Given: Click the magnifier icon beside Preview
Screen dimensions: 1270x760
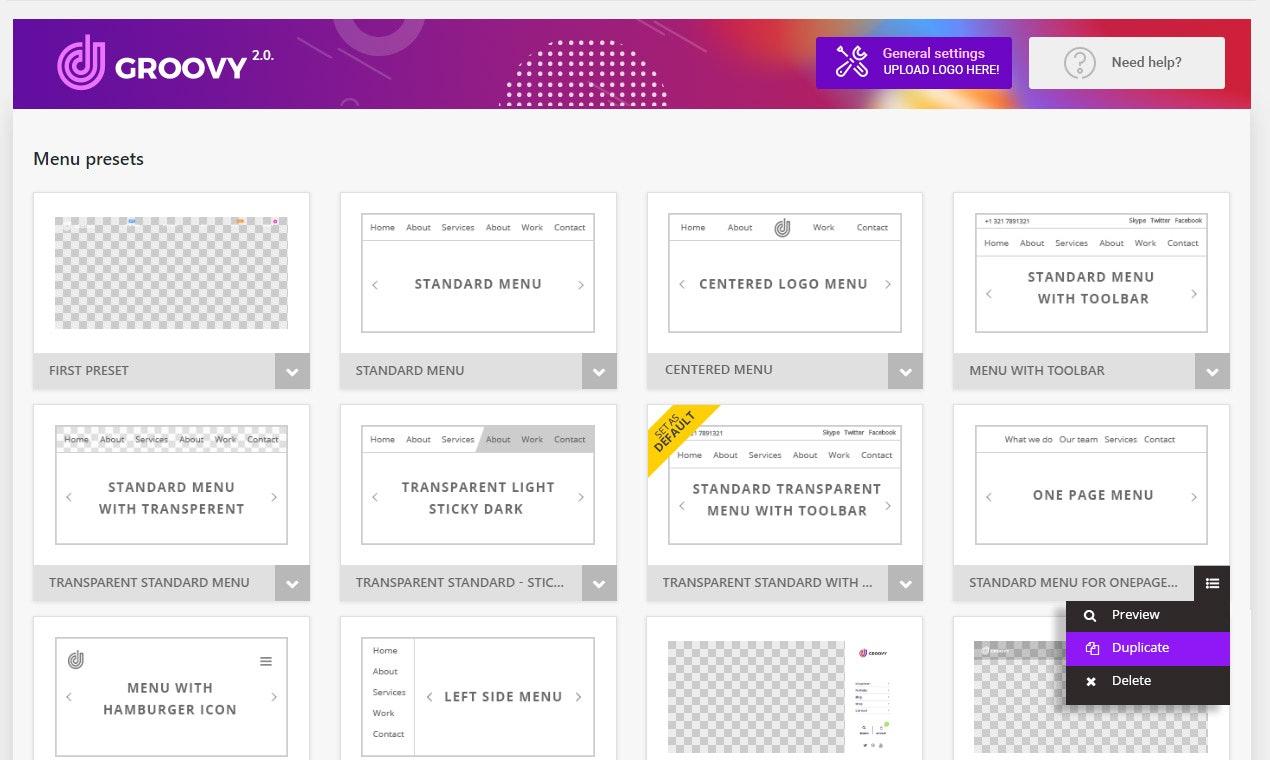Looking at the screenshot, I should (x=1091, y=616).
